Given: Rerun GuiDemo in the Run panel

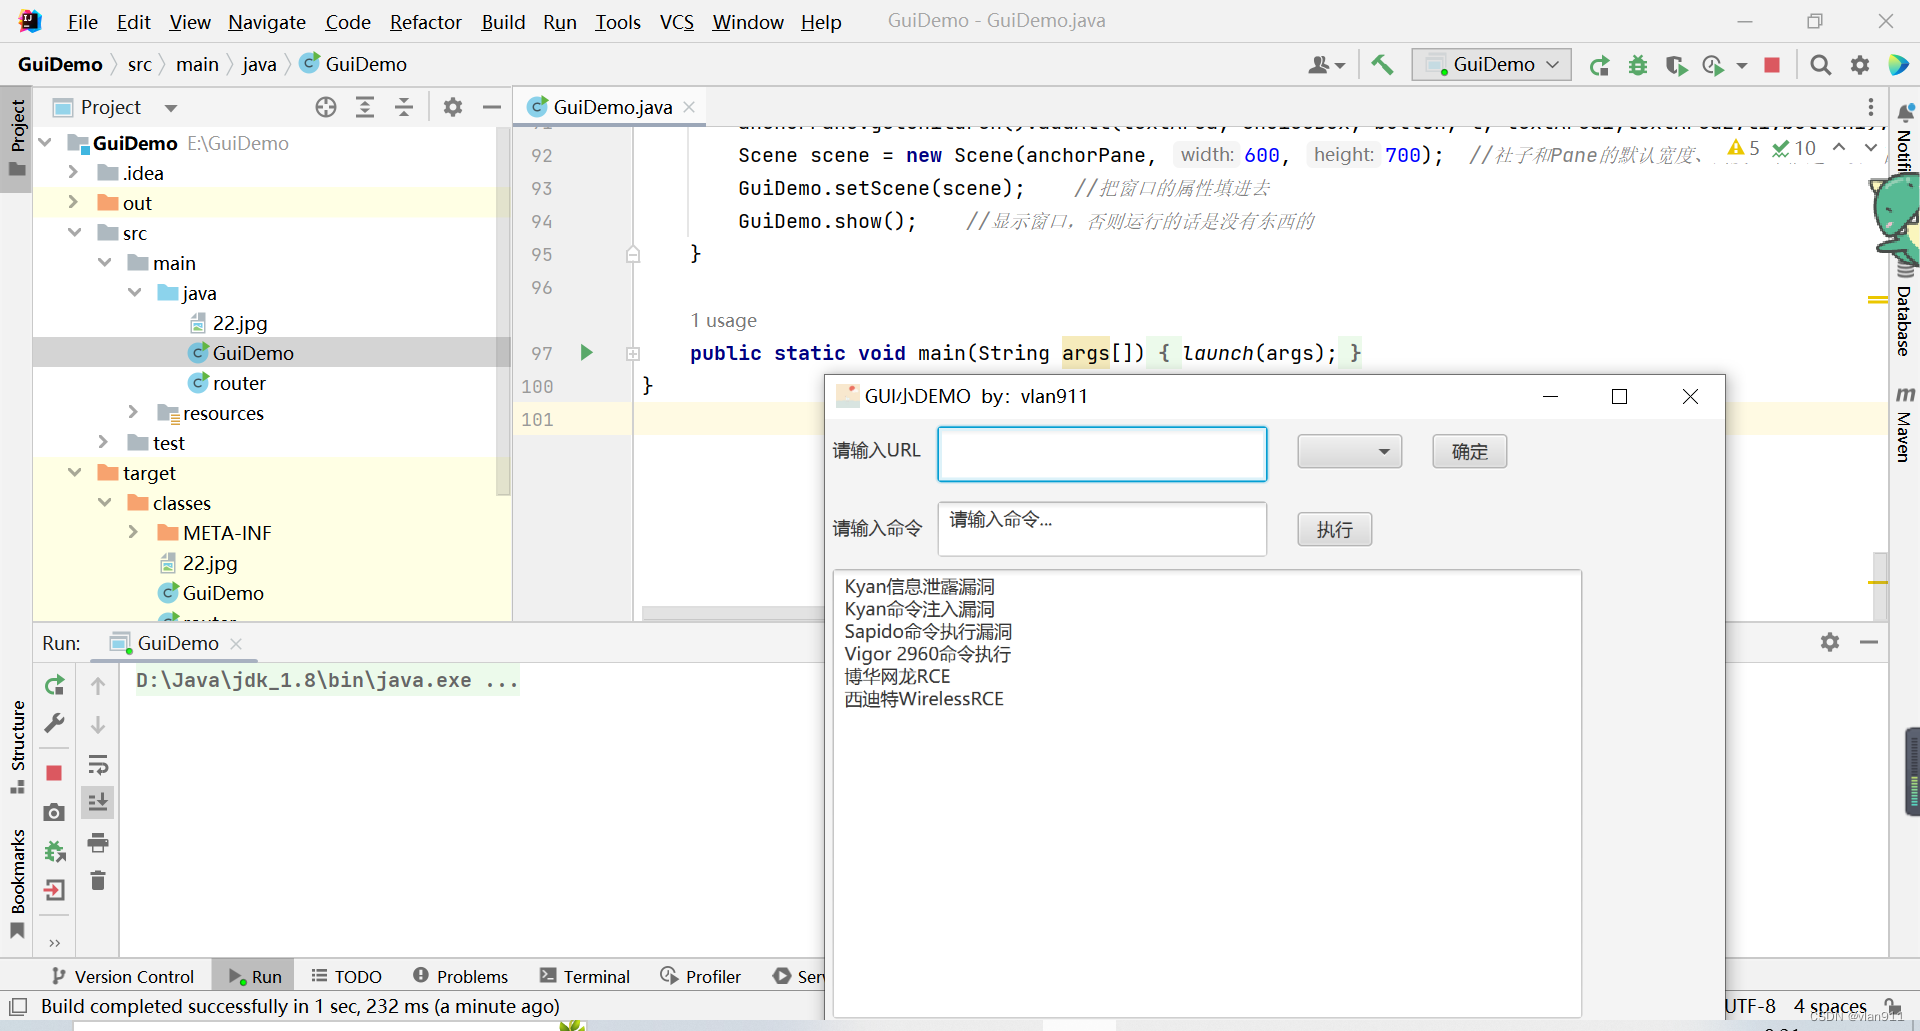Looking at the screenshot, I should (55, 685).
